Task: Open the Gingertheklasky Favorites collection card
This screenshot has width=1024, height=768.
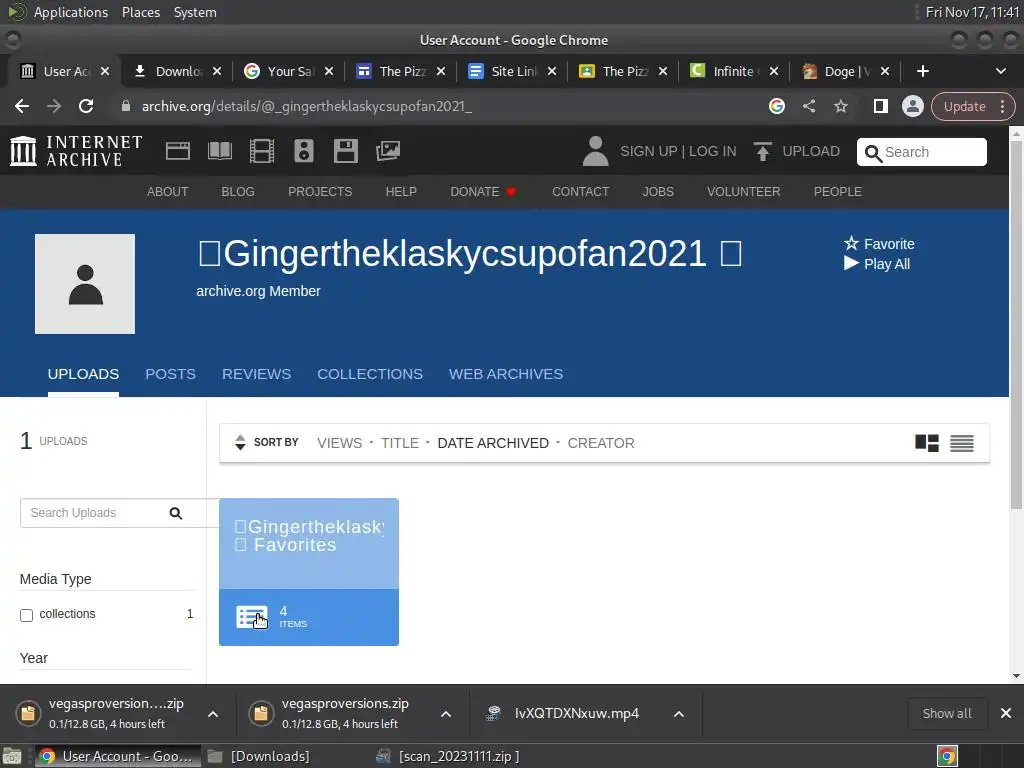Action: 309,572
